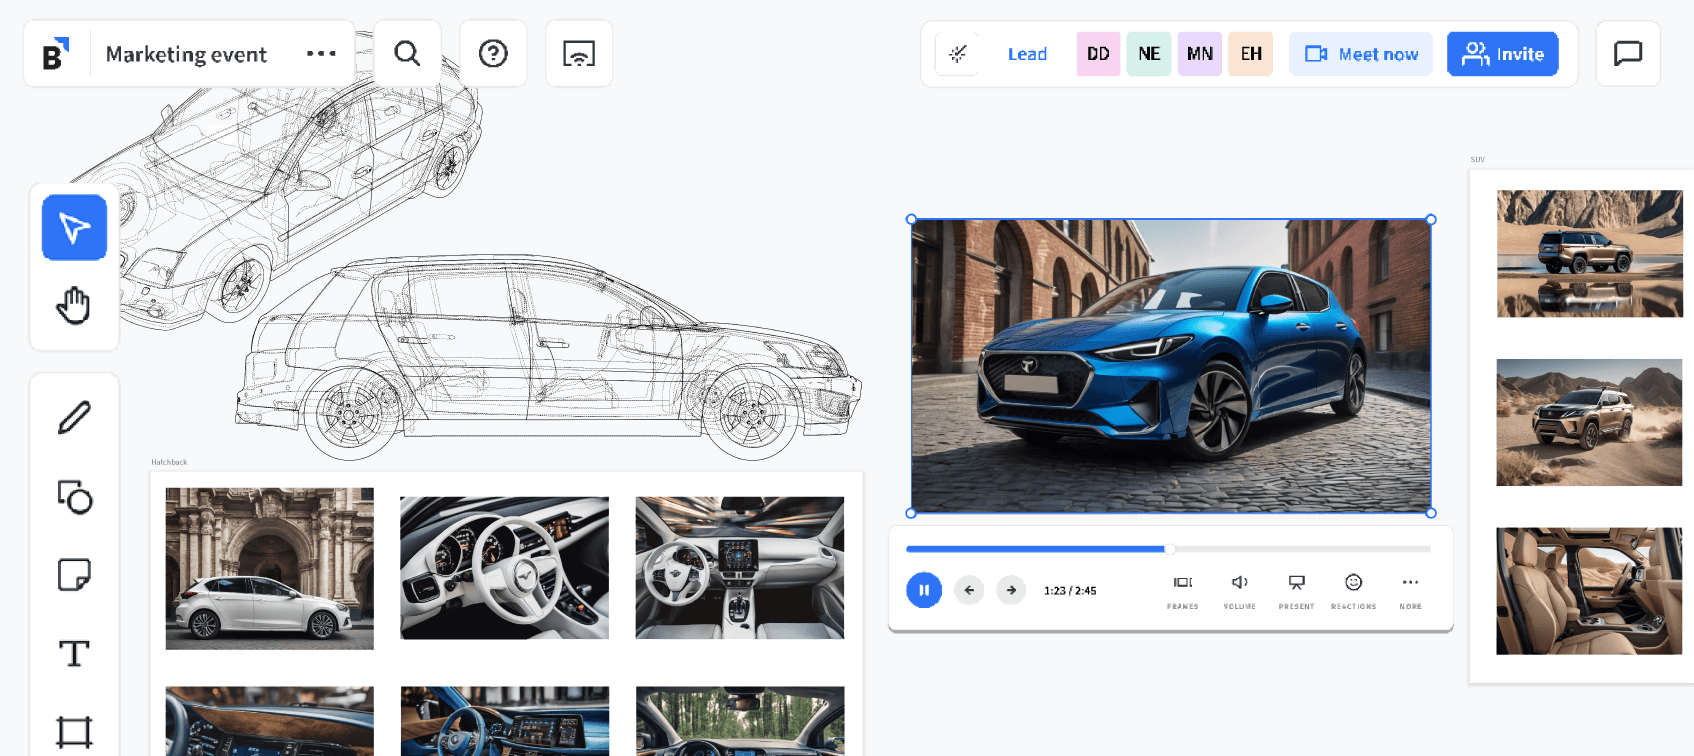Click the Bluescape B logo
The height and width of the screenshot is (756, 1694).
(x=57, y=54)
